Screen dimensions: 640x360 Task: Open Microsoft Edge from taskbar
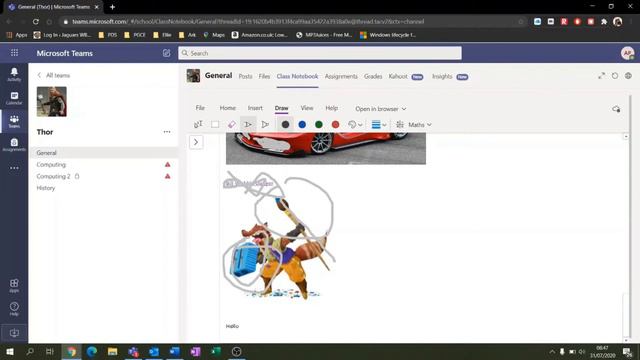click(92, 351)
